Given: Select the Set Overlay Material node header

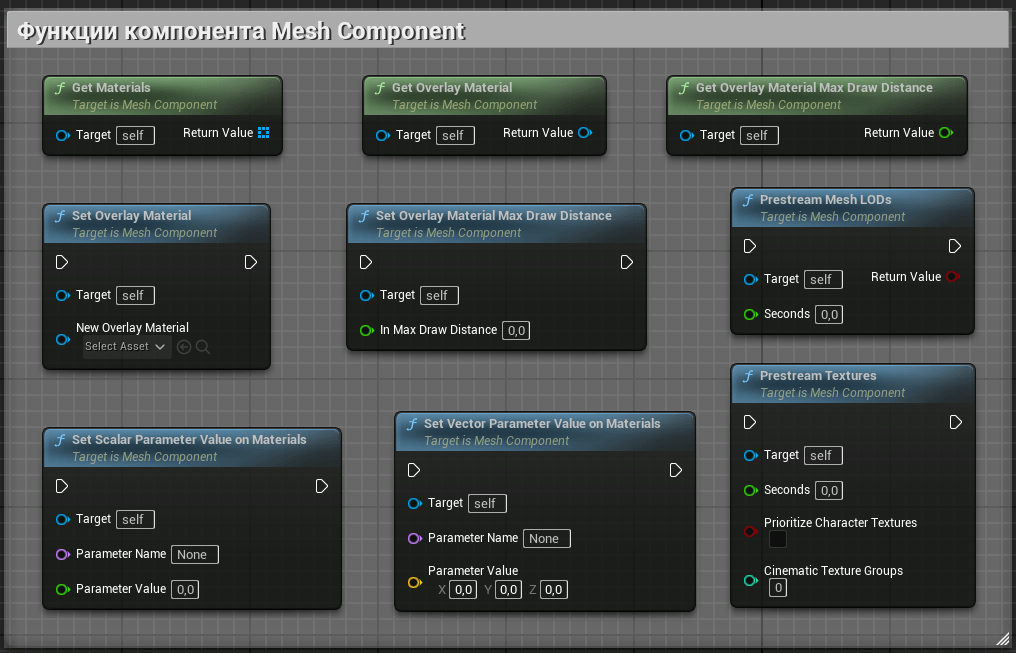Looking at the screenshot, I should click(156, 224).
